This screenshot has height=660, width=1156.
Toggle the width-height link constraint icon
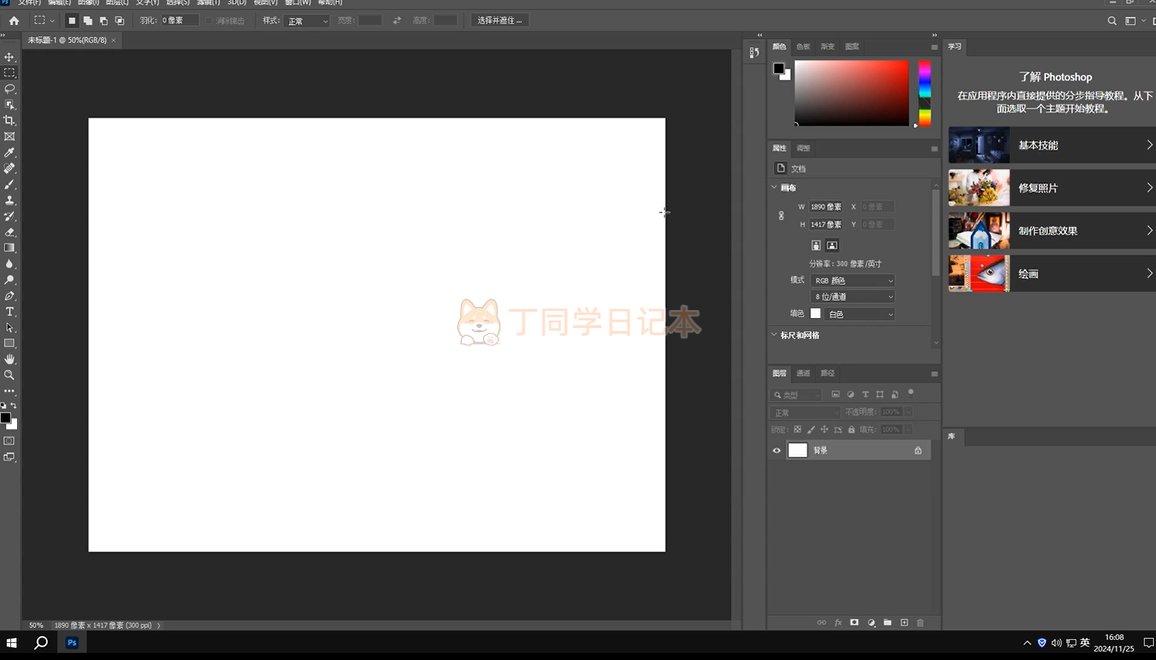[781, 215]
